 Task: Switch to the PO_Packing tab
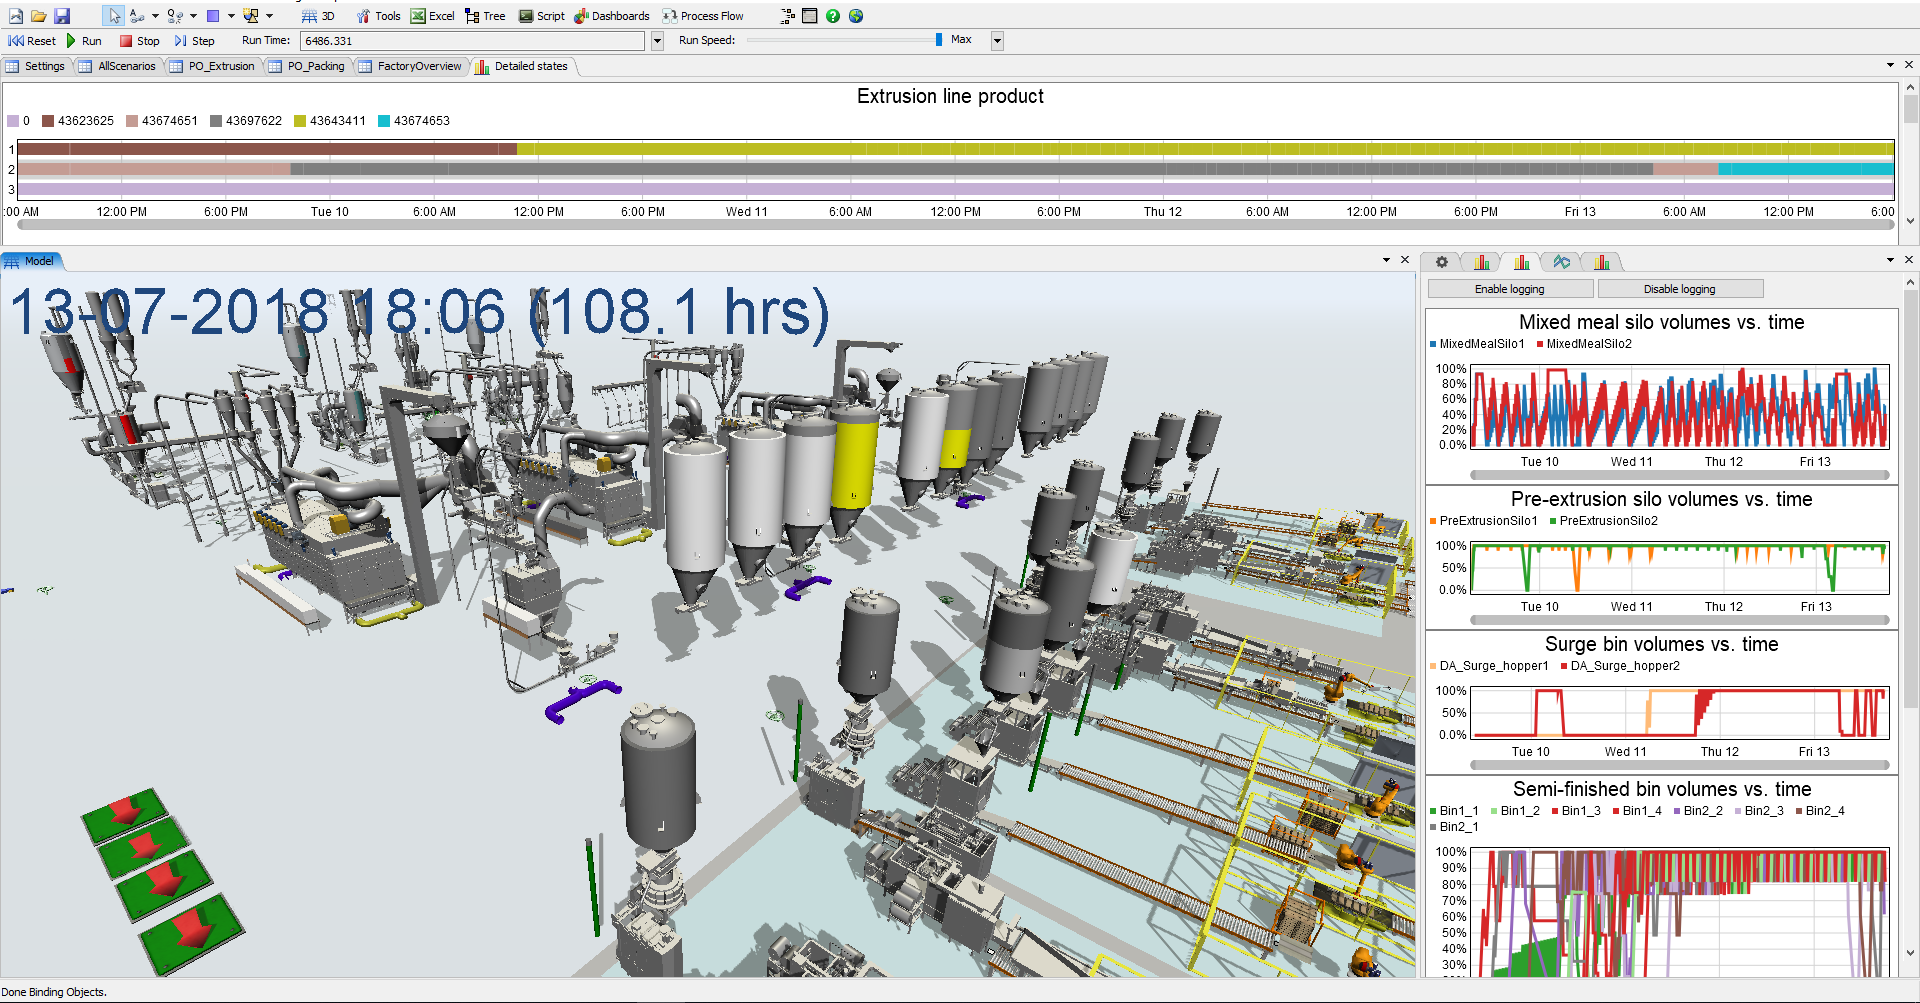point(307,66)
